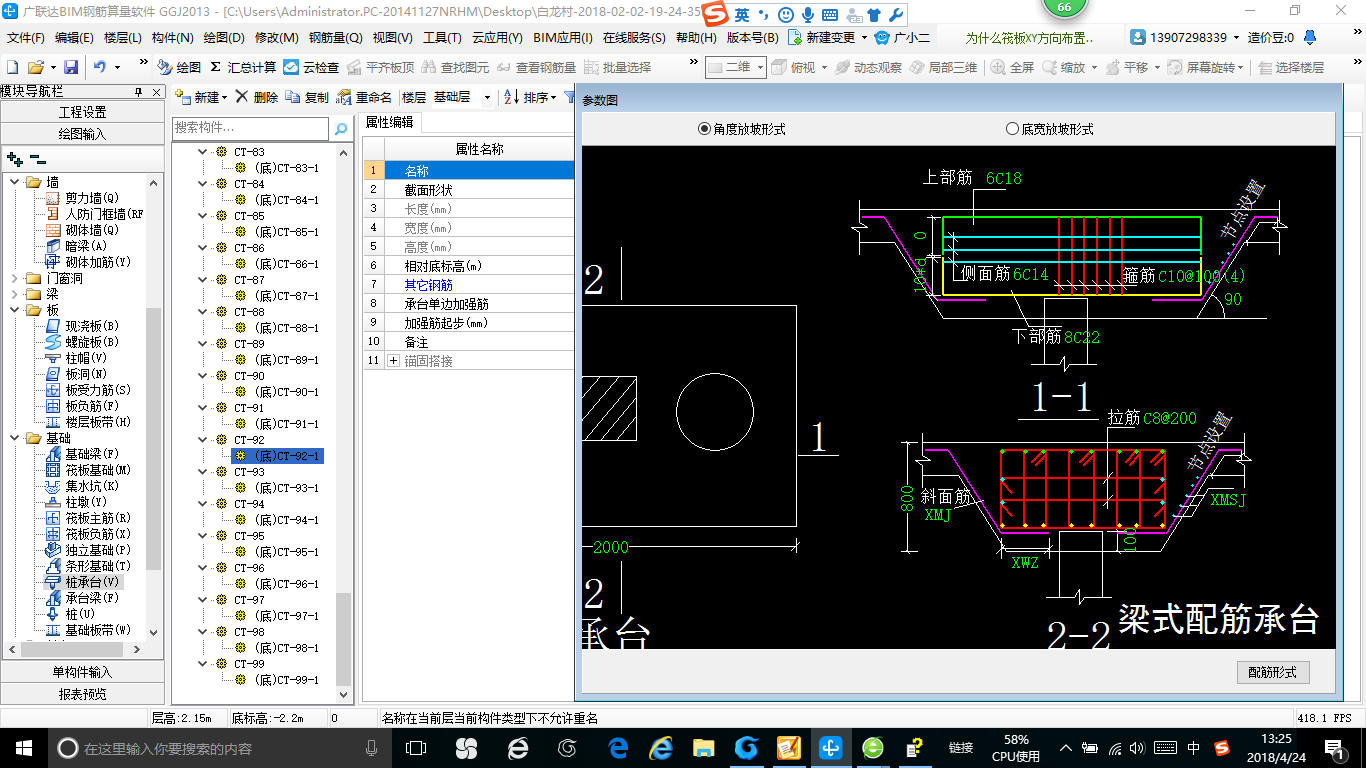Expand 锚固搭接 row in property table
The image size is (1366, 768).
click(x=393, y=360)
